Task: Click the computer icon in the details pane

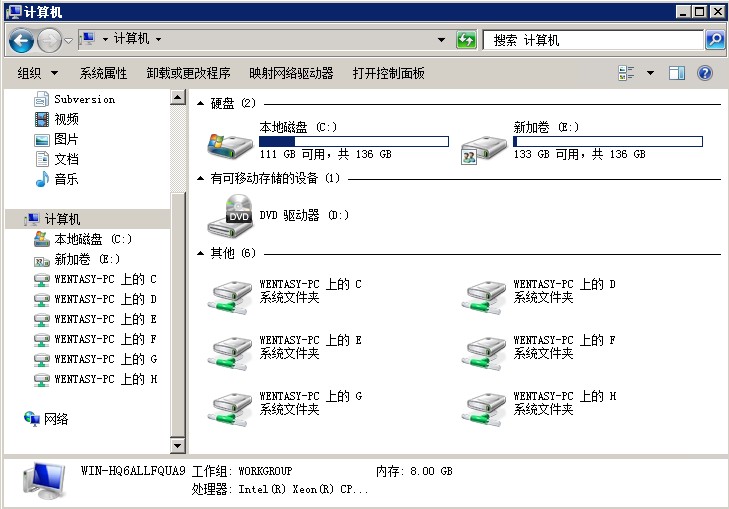Action: 45,481
